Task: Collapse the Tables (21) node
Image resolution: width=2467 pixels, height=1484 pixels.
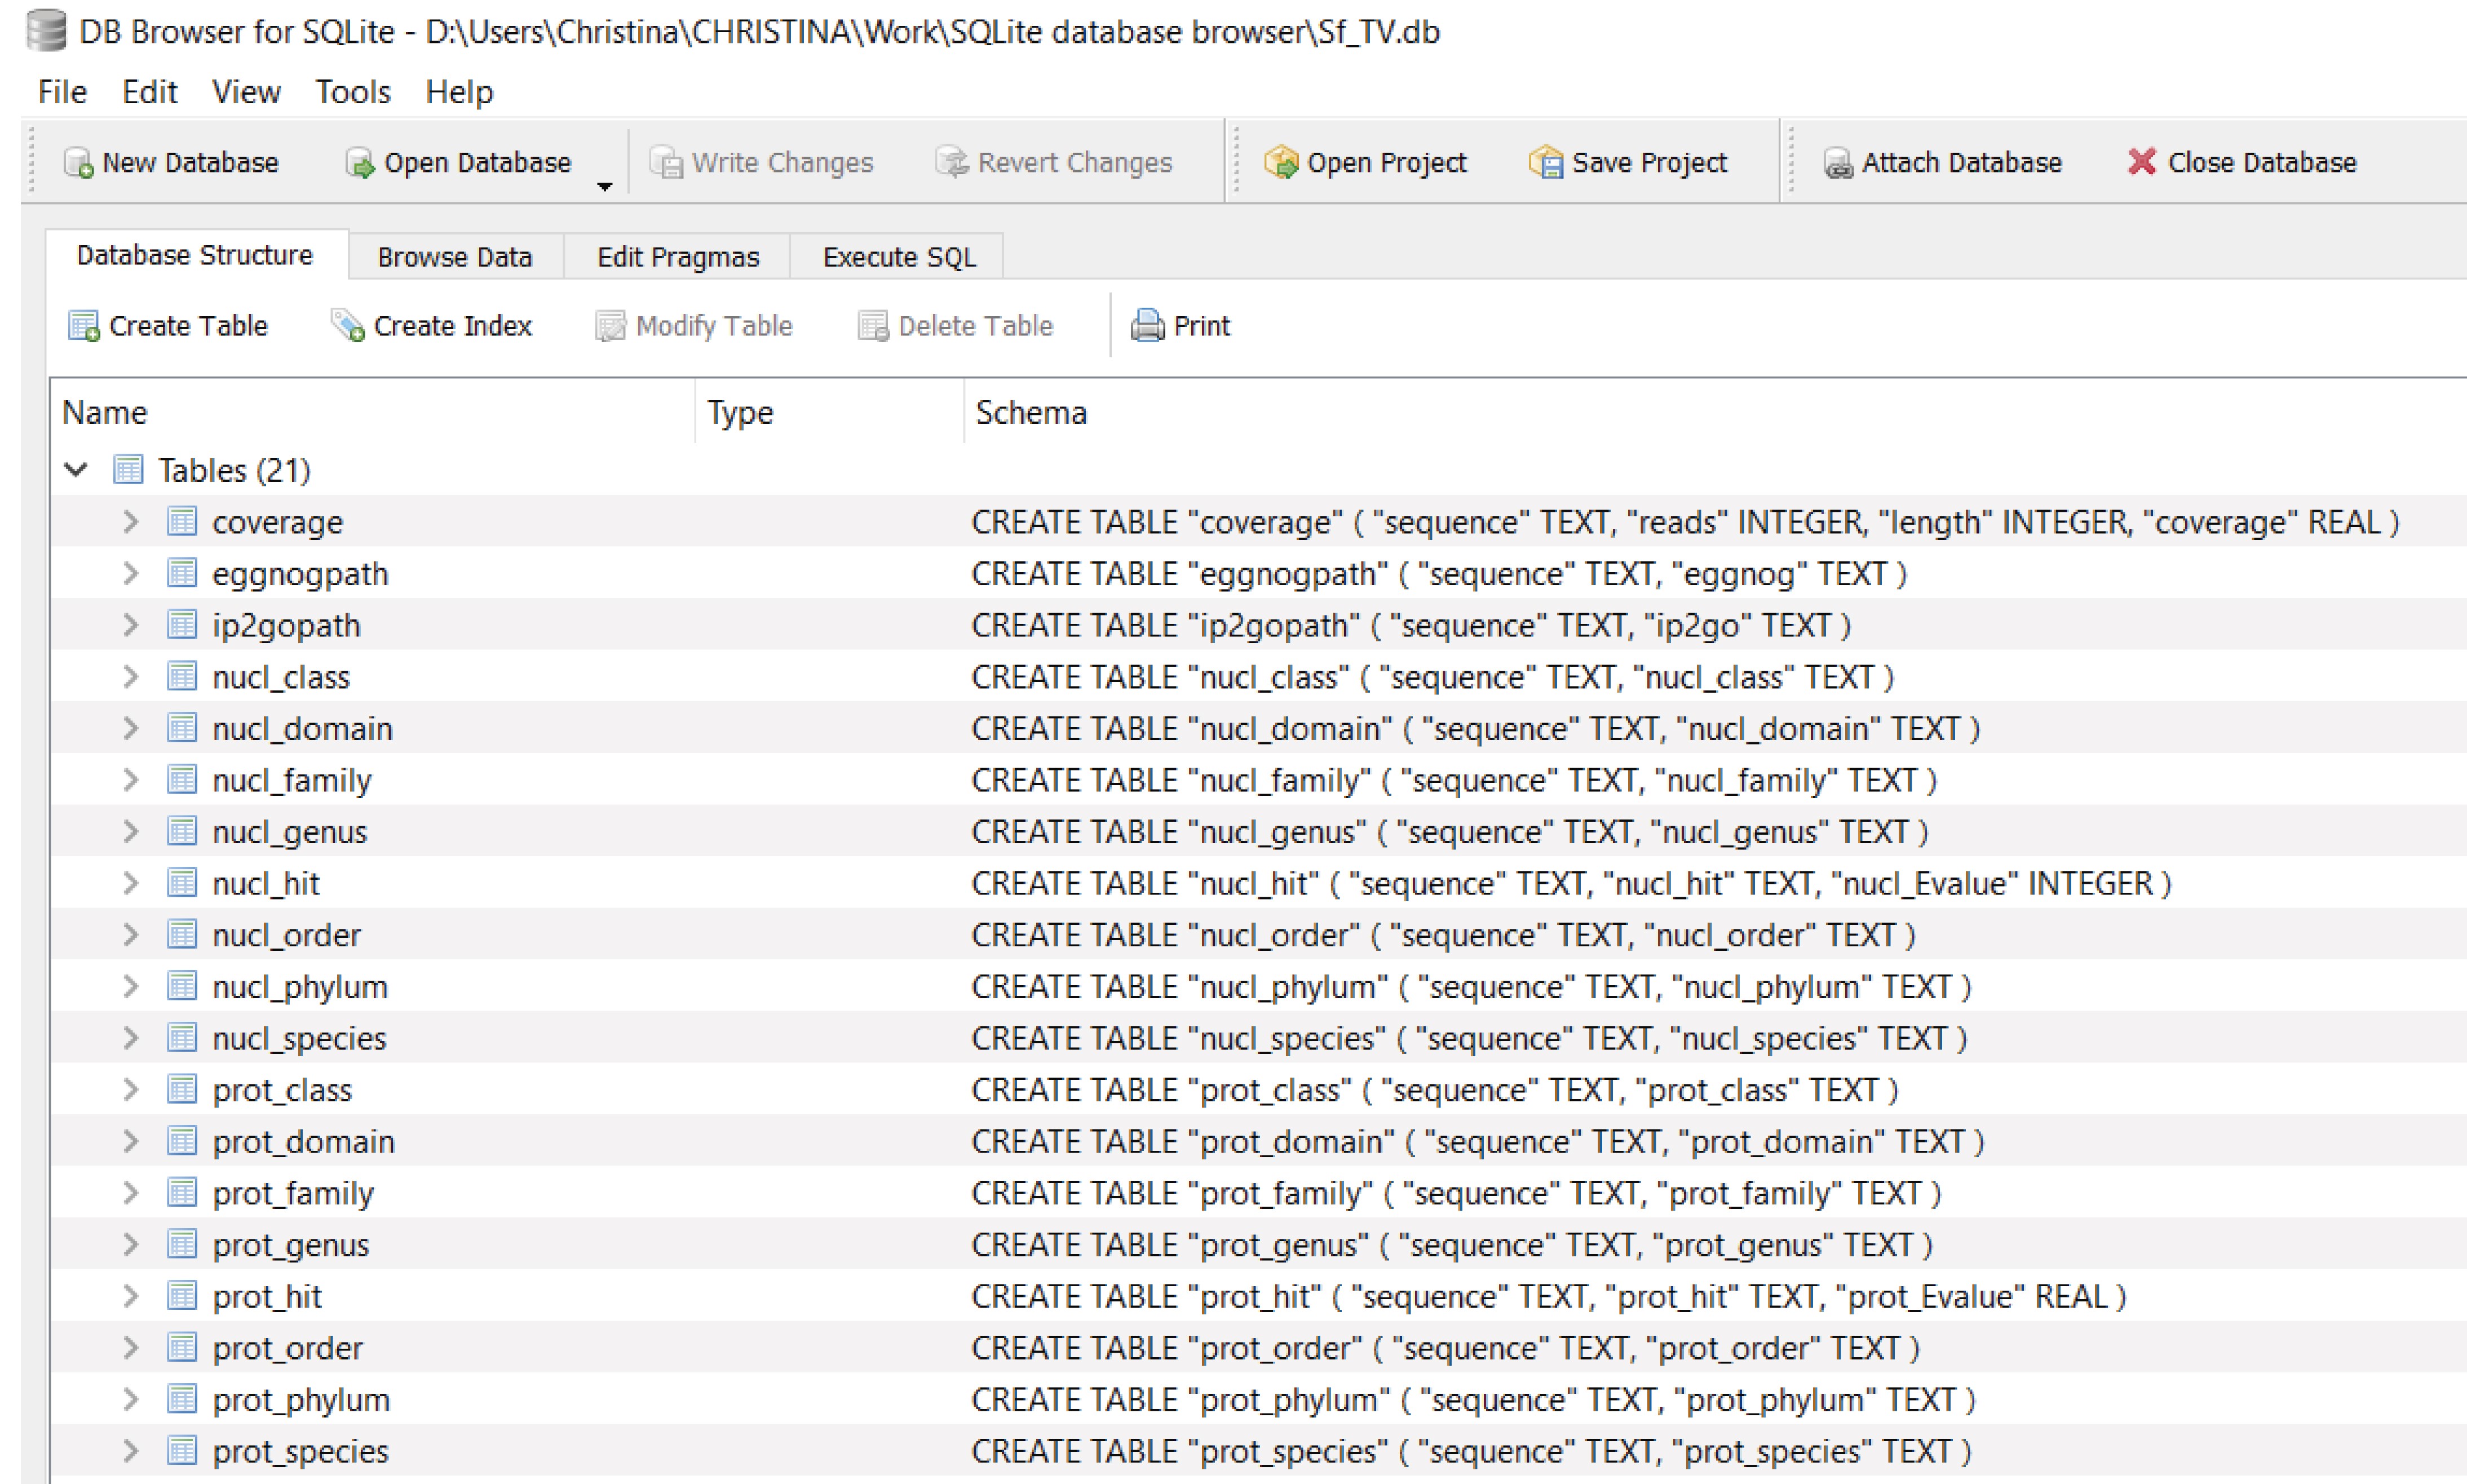Action: [x=76, y=469]
